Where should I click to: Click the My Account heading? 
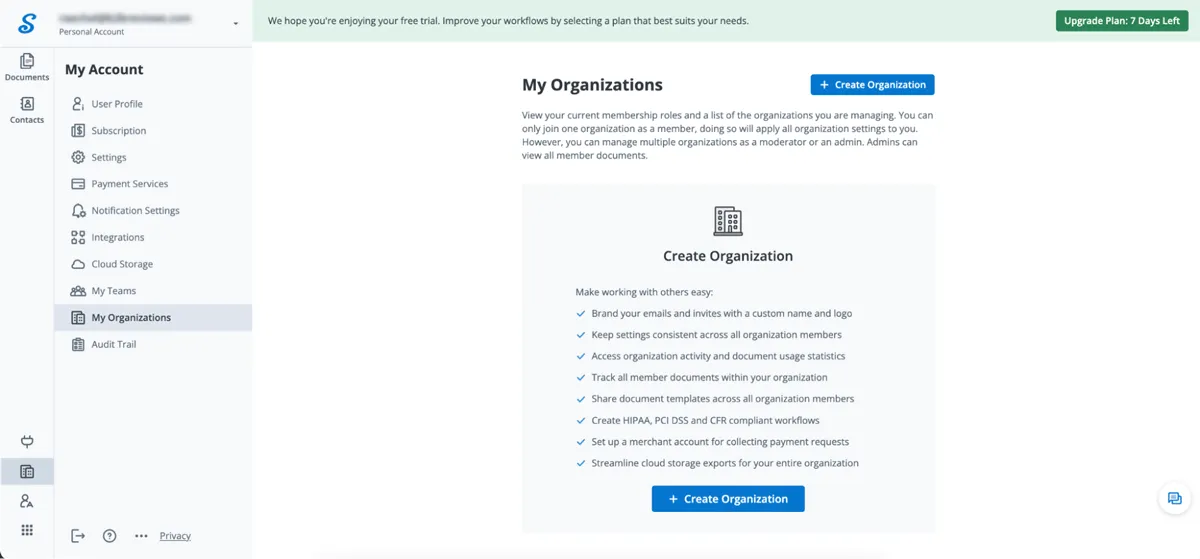pyautogui.click(x=104, y=70)
